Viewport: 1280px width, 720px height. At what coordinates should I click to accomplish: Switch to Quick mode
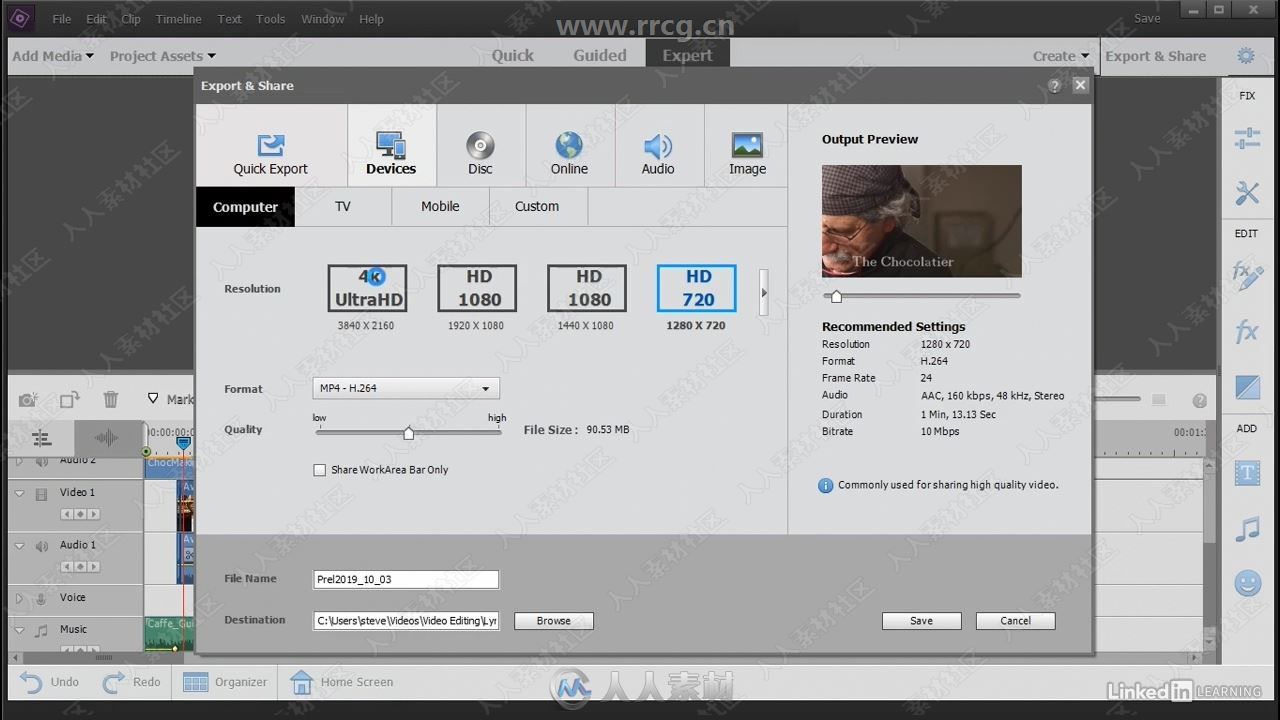tap(513, 56)
